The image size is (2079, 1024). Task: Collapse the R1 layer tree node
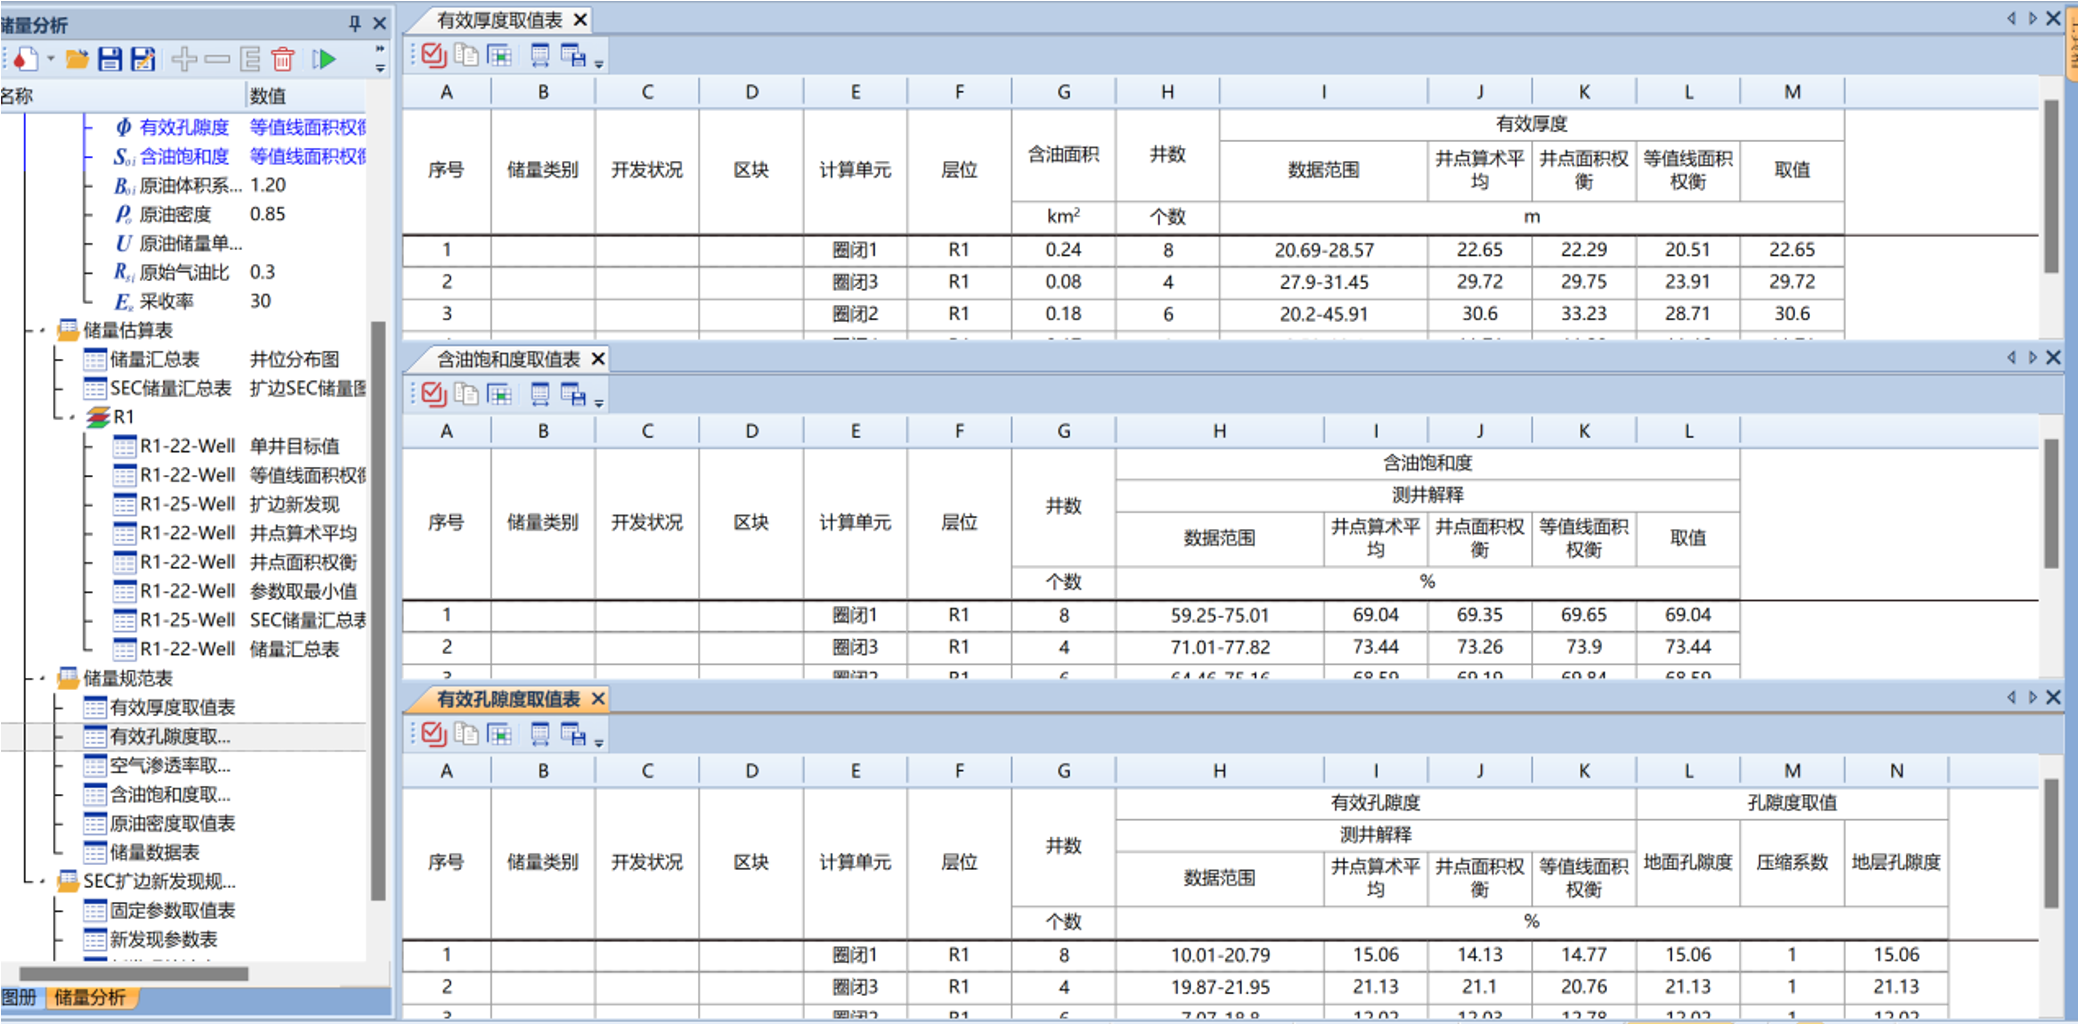[x=71, y=417]
